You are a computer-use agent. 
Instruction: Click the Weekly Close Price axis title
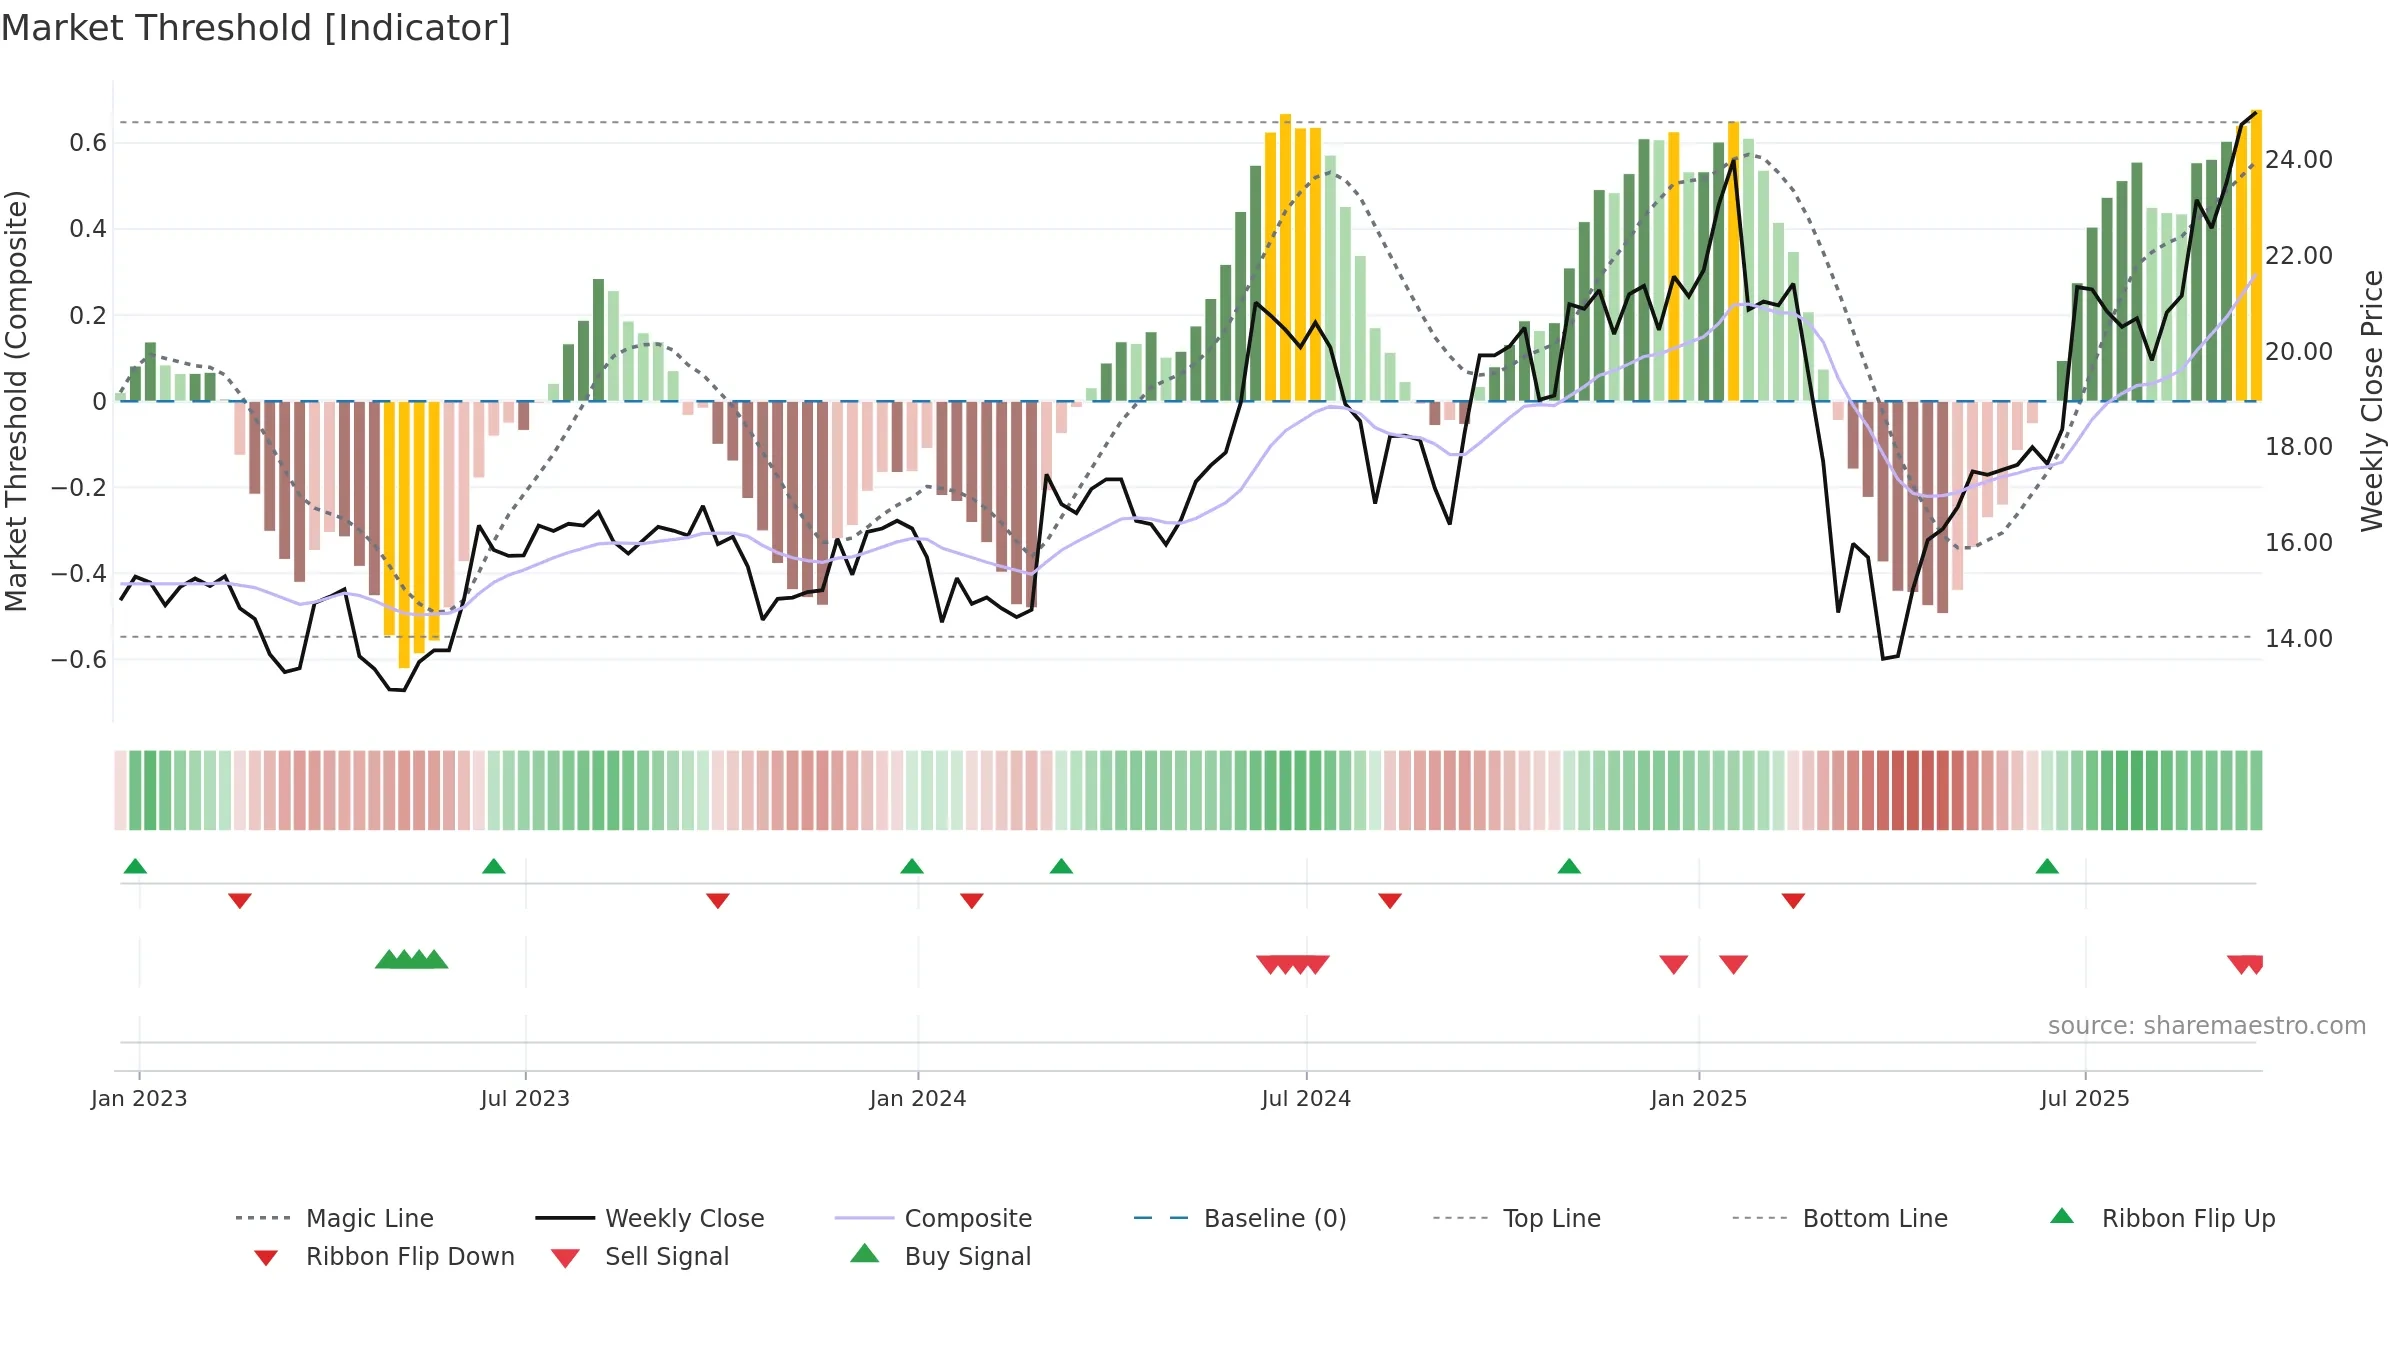tap(2372, 400)
